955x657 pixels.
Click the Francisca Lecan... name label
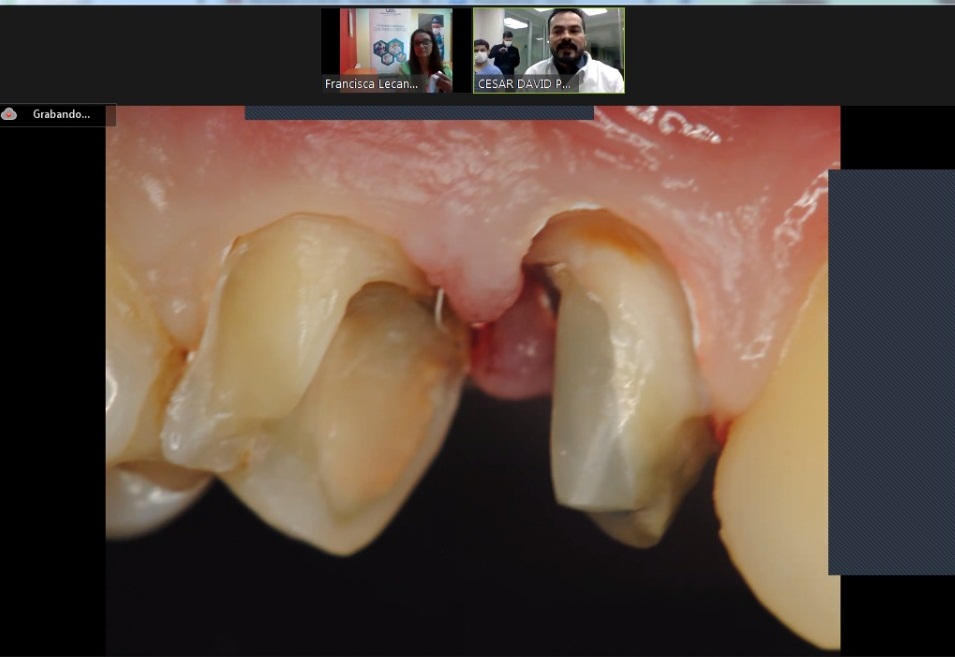pos(370,85)
